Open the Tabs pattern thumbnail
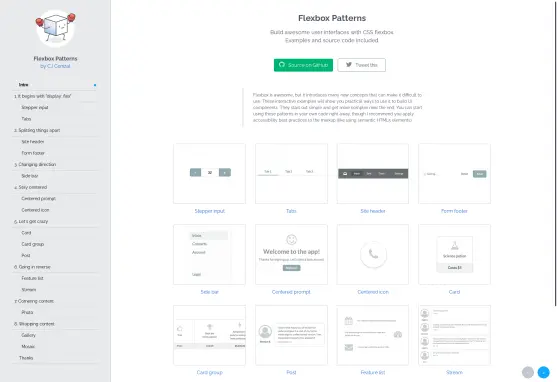 [x=291, y=174]
